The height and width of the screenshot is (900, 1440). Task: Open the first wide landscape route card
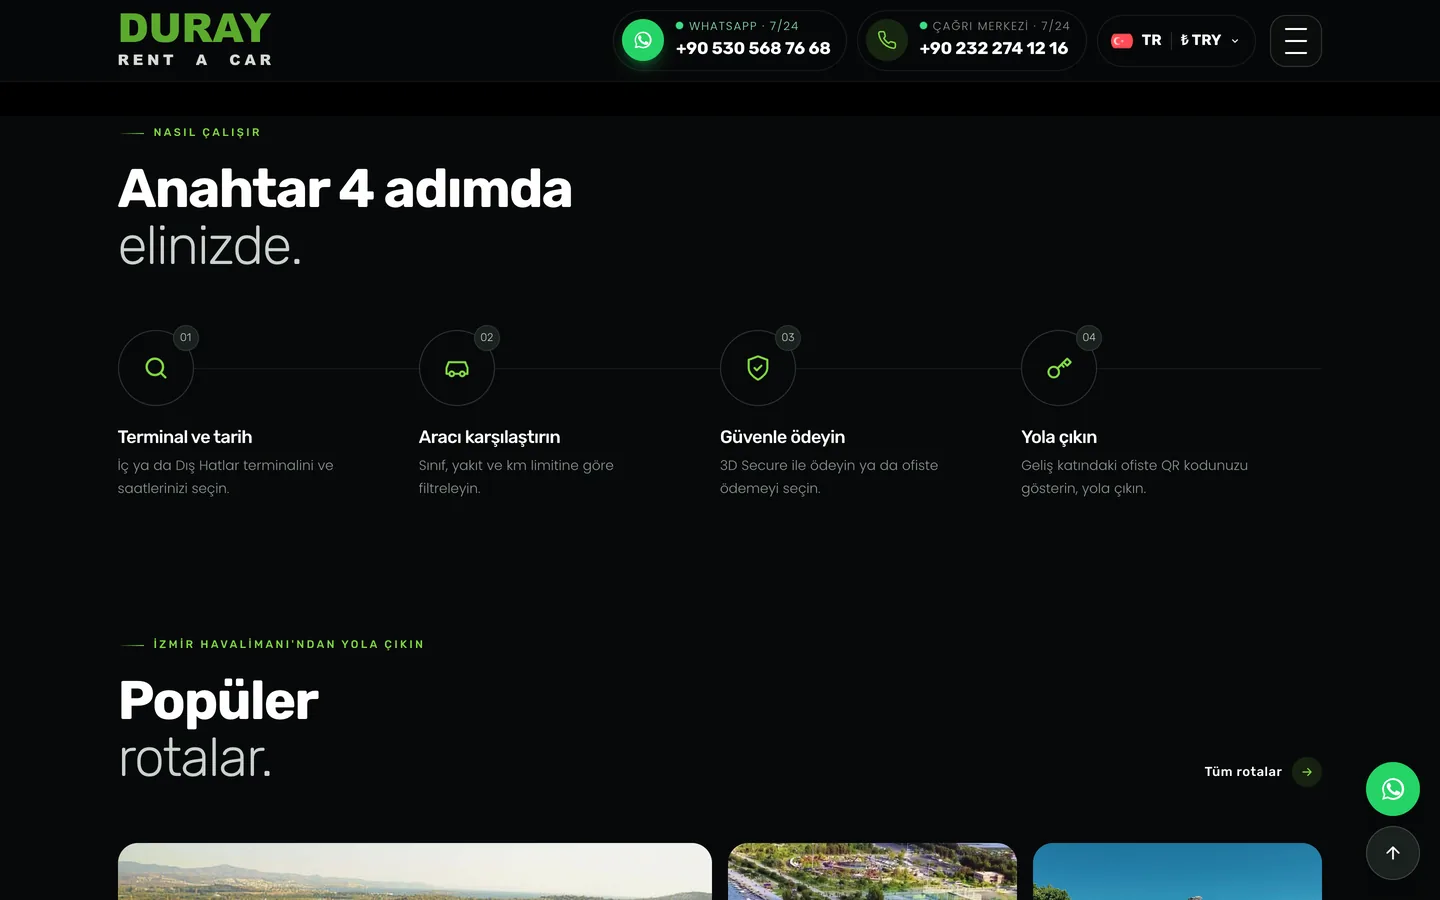415,871
